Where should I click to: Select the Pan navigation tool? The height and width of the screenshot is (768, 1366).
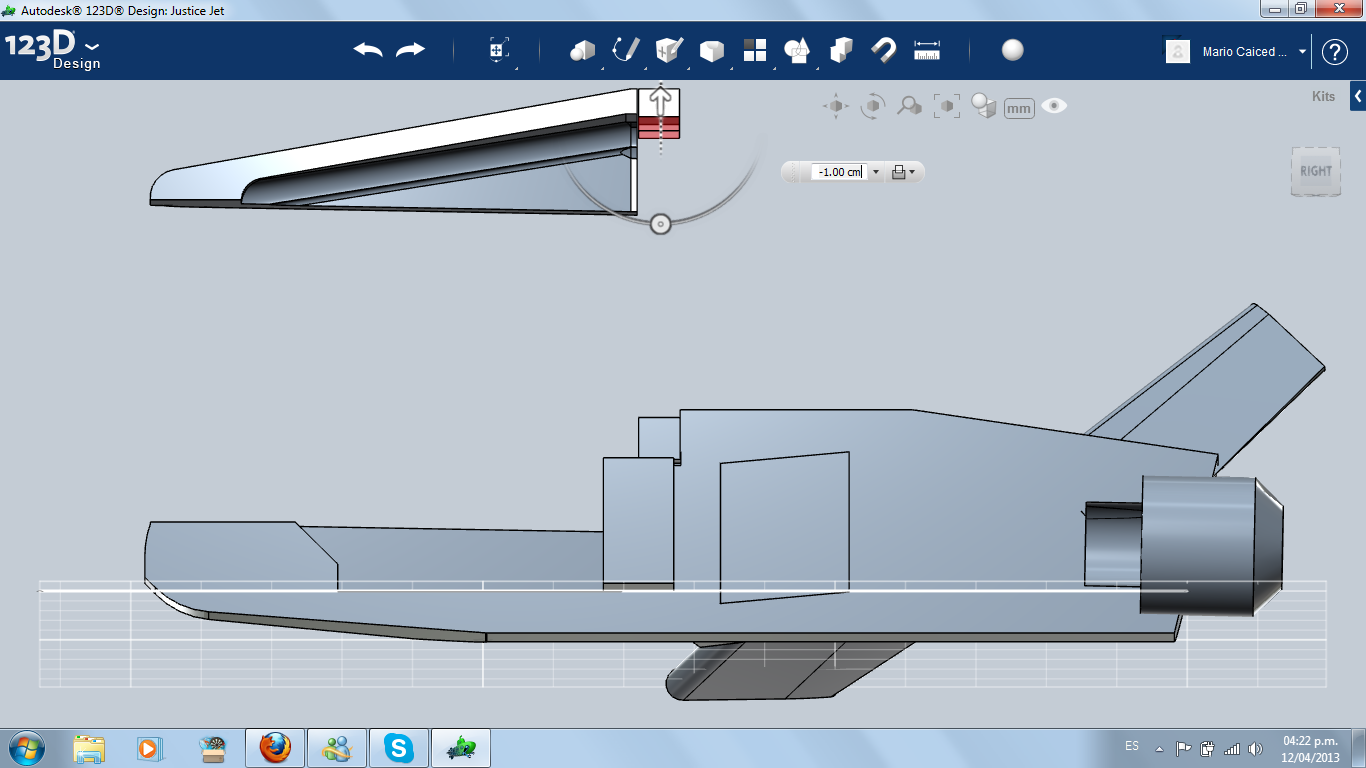[836, 106]
